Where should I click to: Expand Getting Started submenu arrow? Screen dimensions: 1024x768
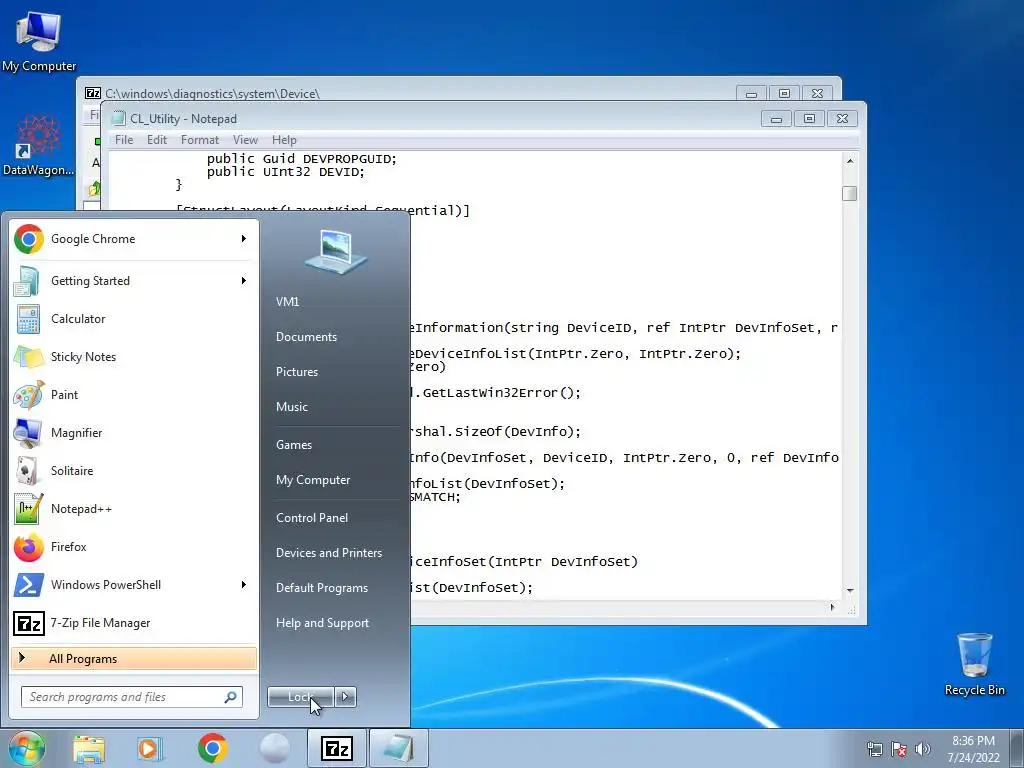[x=244, y=281]
